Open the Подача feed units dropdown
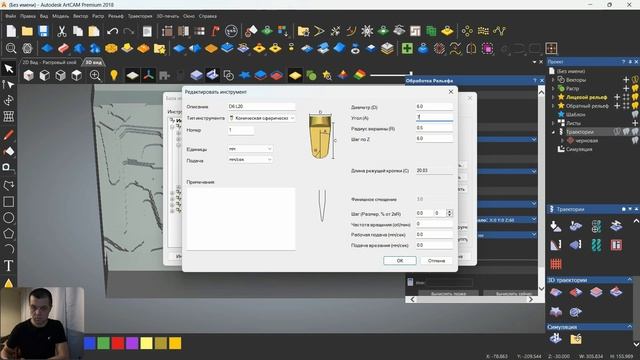 point(250,160)
